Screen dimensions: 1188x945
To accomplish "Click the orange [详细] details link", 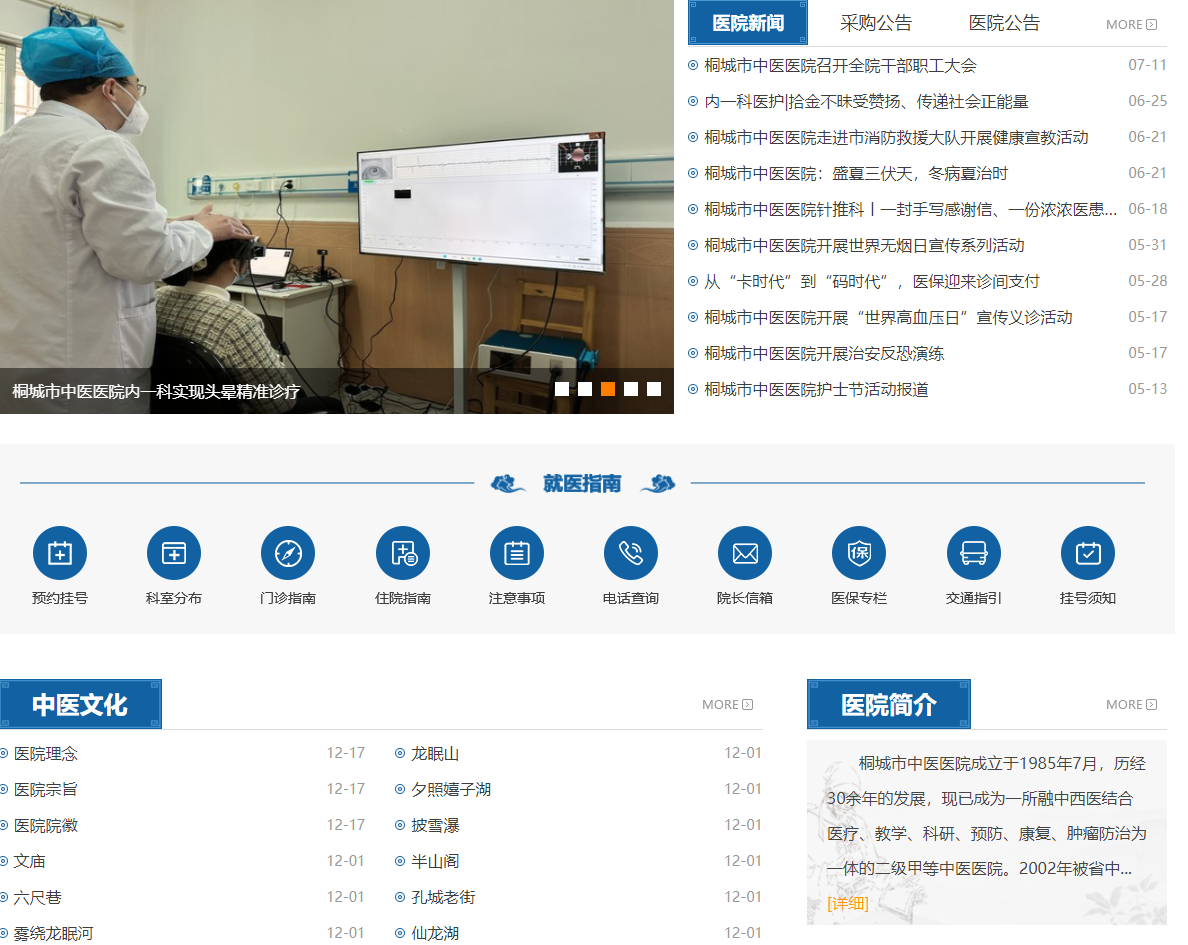I will (848, 903).
